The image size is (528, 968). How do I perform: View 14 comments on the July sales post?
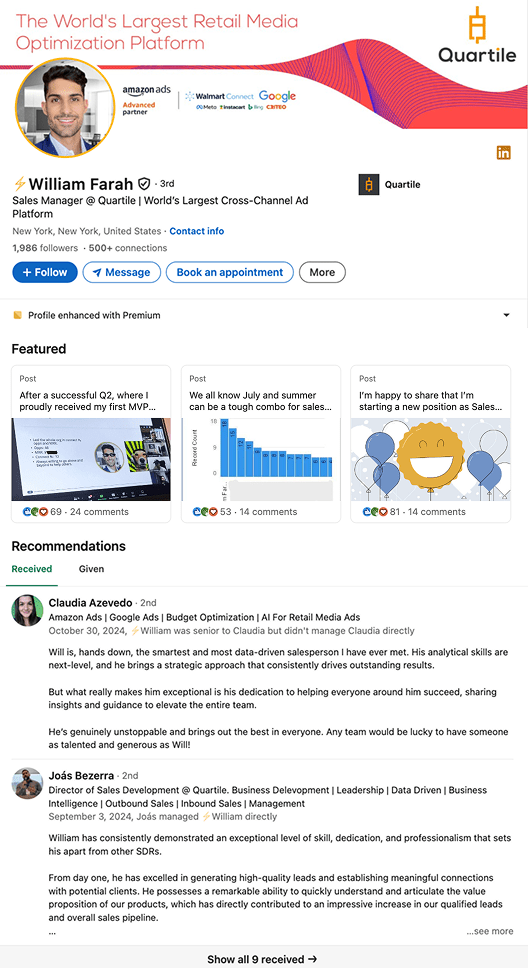tap(267, 512)
